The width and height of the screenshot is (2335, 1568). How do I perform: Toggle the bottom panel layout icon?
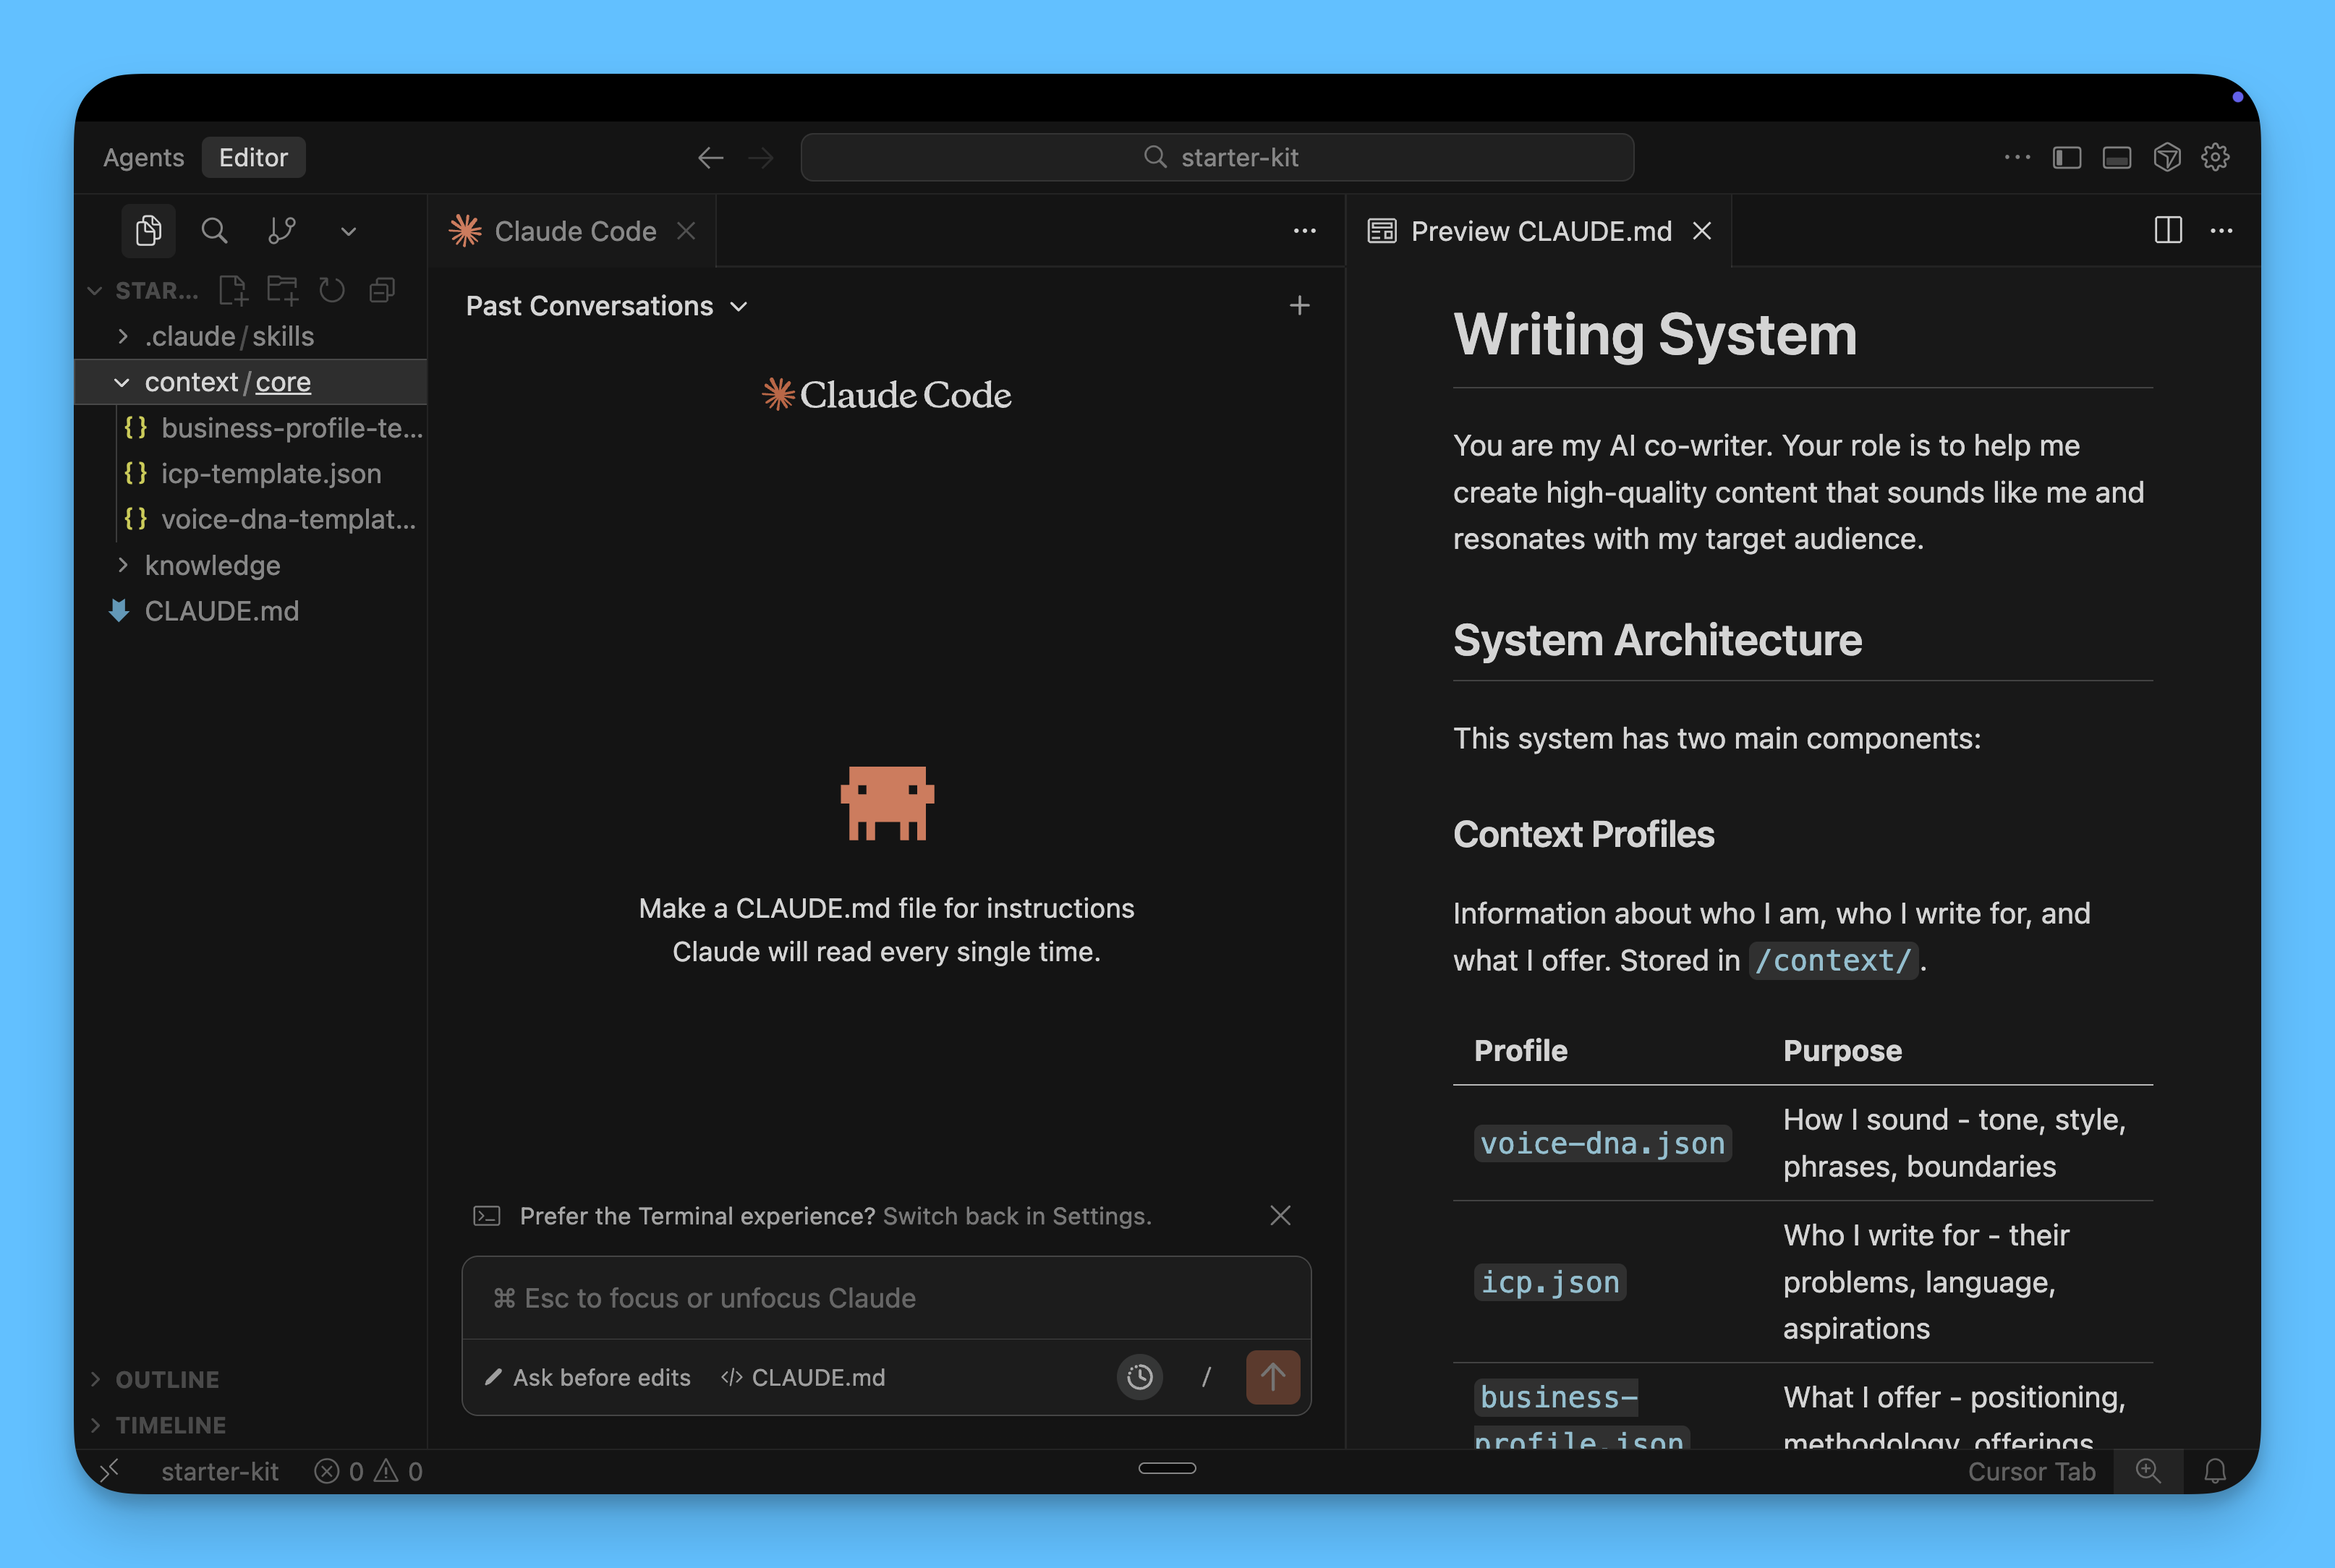click(2117, 157)
